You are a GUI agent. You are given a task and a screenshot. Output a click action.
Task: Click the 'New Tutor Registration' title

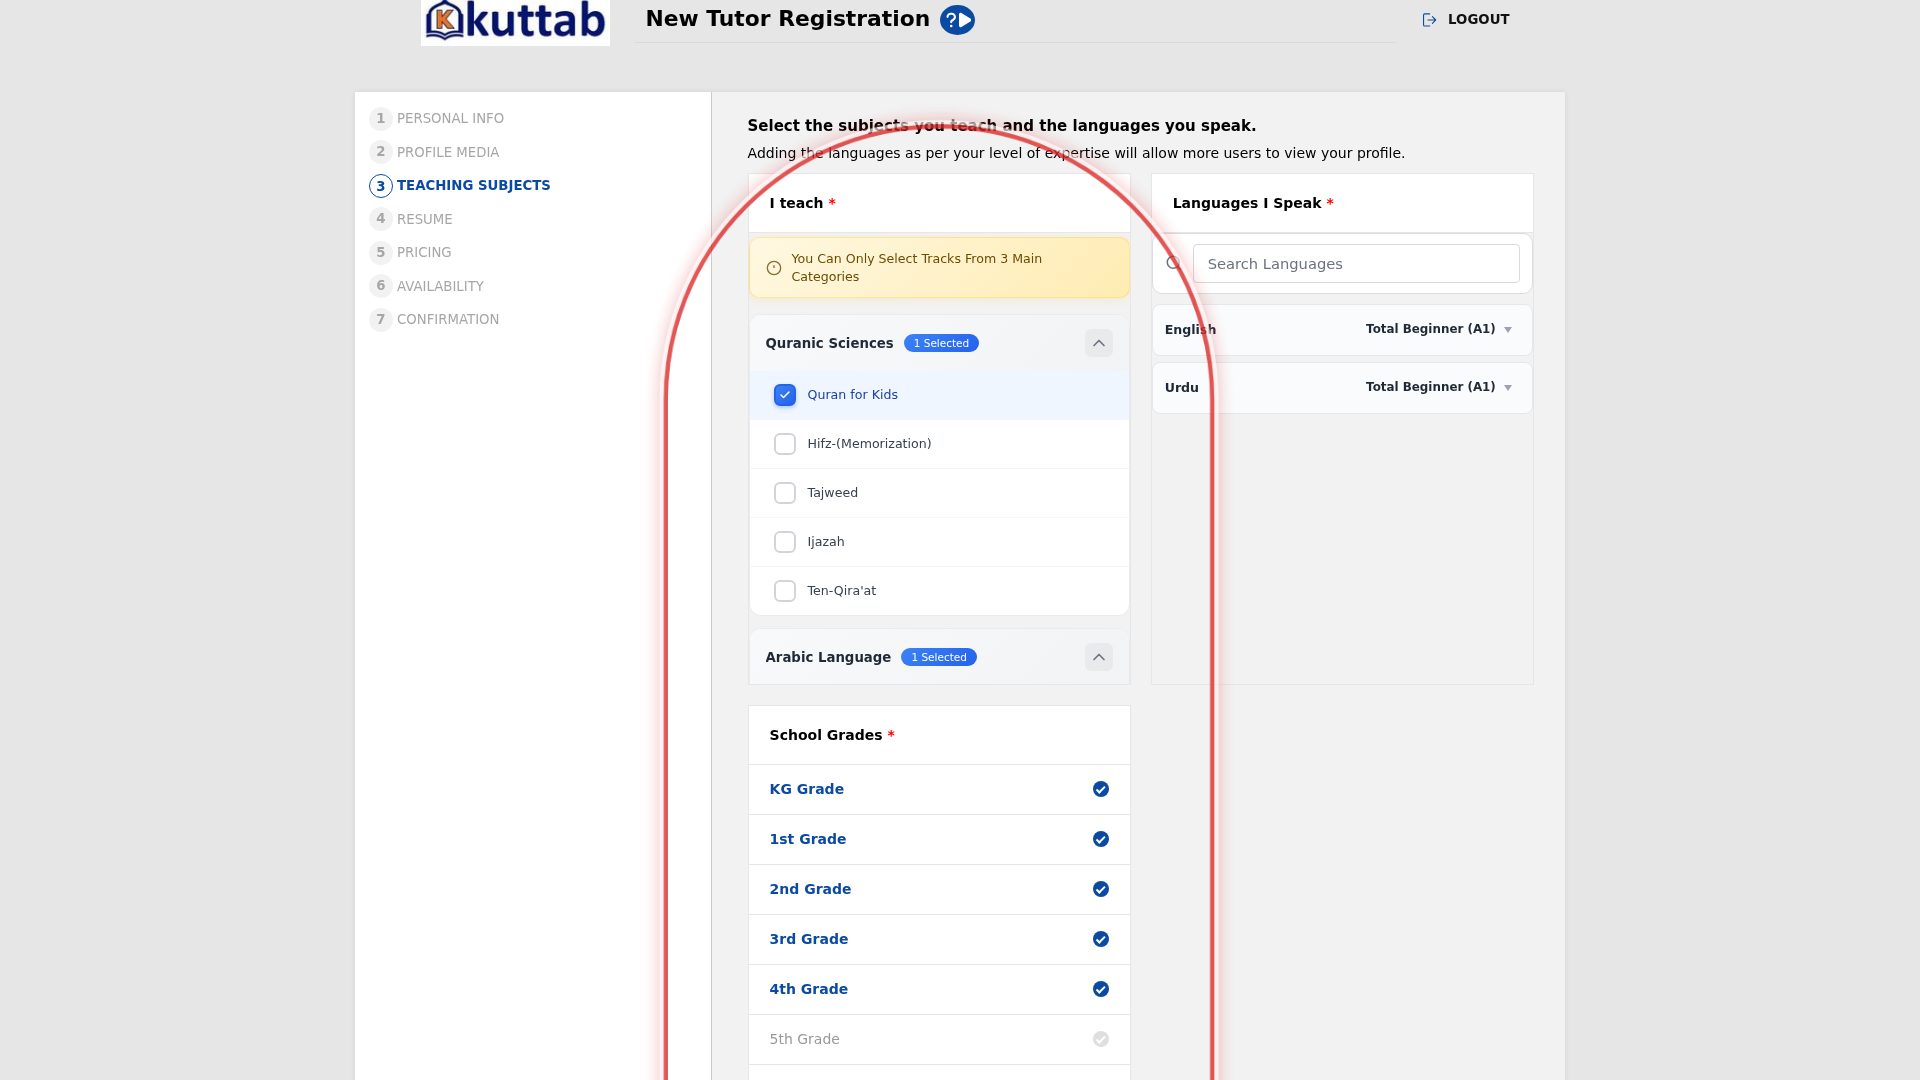pyautogui.click(x=788, y=19)
